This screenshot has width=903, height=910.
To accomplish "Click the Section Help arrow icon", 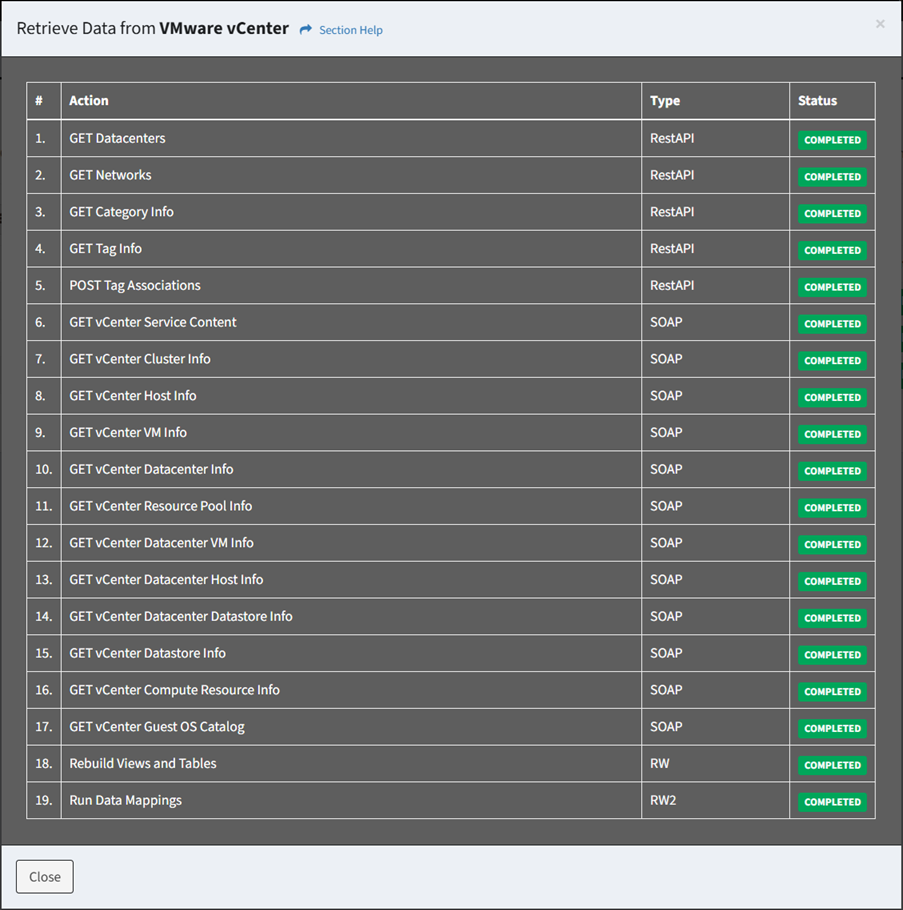I will pos(306,30).
